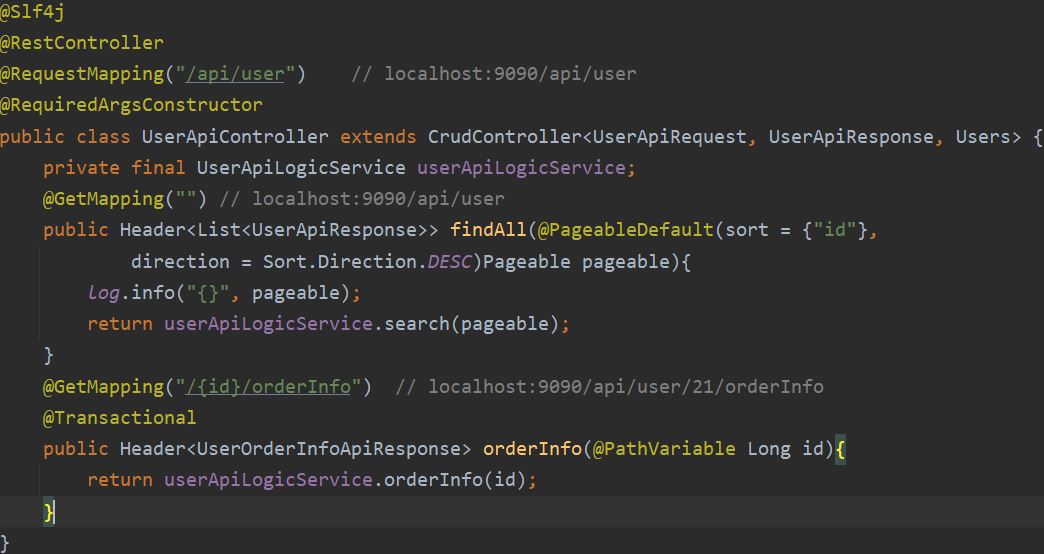The height and width of the screenshot is (554, 1044).
Task: Click the @Transactional annotation
Action: [120, 417]
